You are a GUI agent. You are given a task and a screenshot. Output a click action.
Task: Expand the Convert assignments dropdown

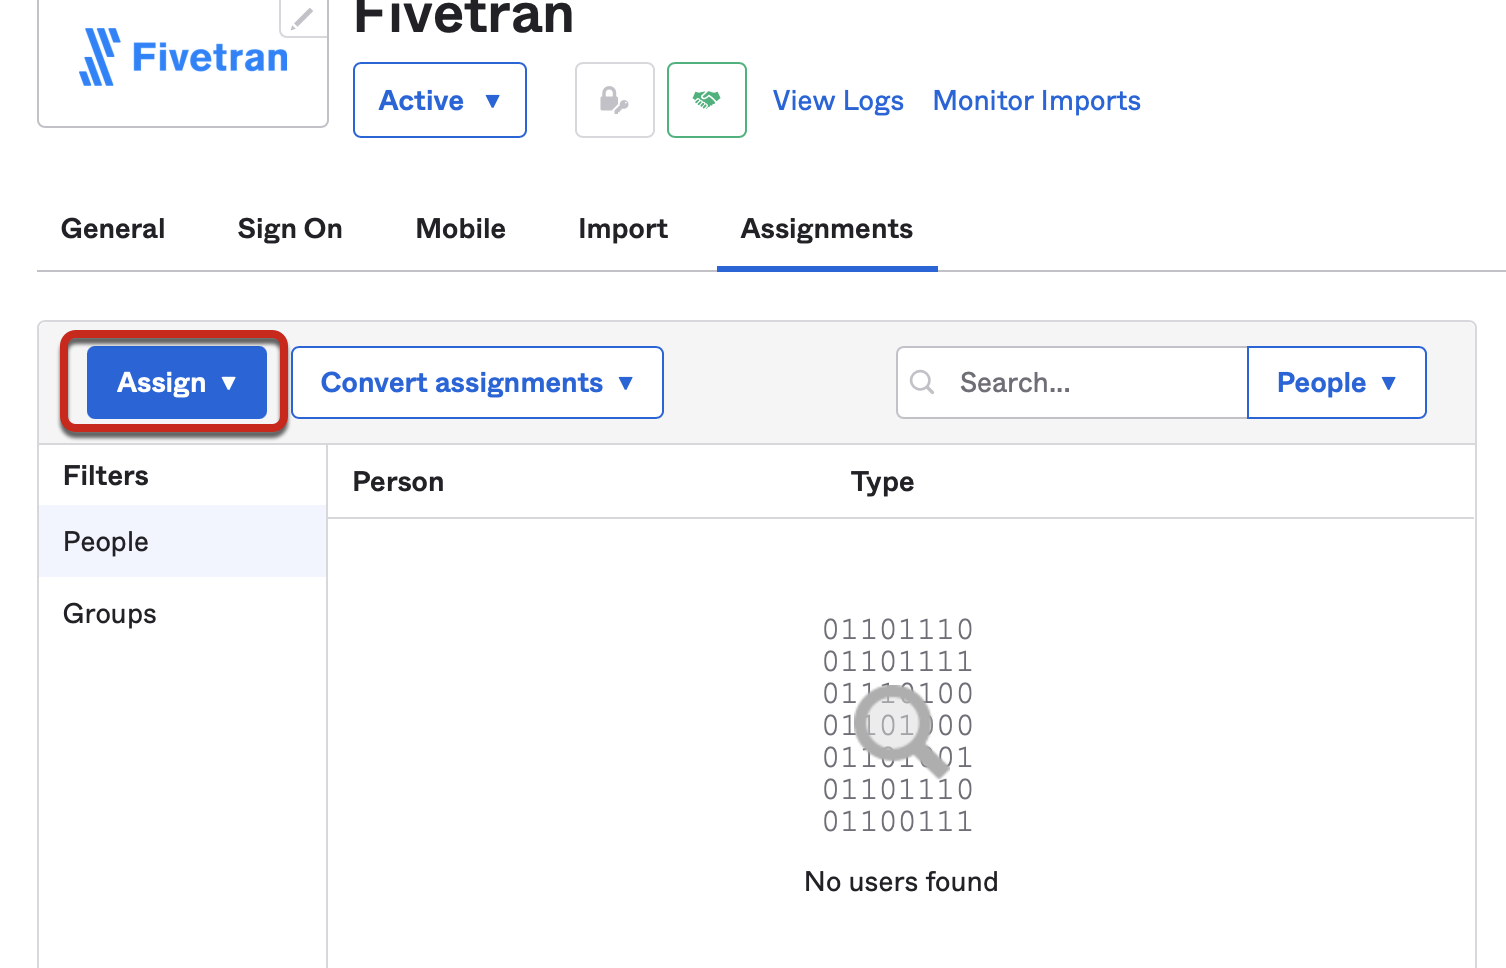click(x=477, y=383)
